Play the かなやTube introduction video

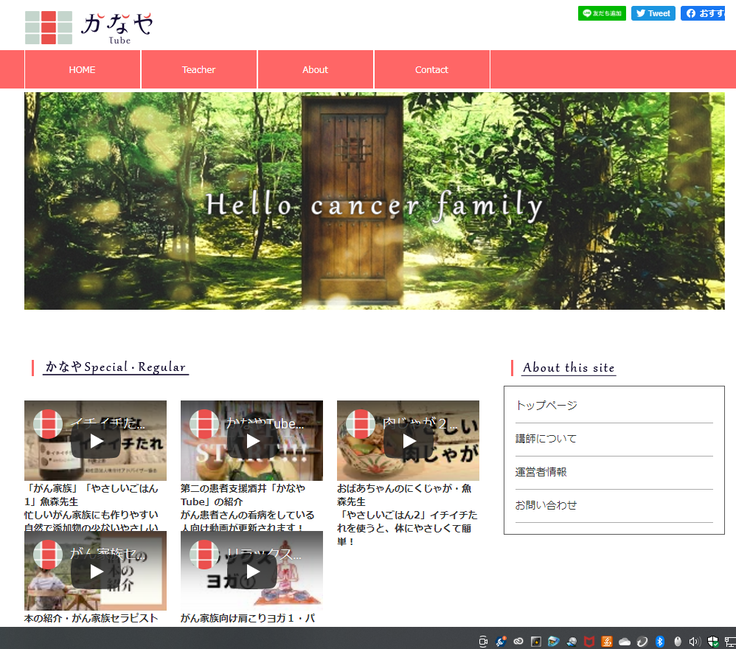(252, 441)
